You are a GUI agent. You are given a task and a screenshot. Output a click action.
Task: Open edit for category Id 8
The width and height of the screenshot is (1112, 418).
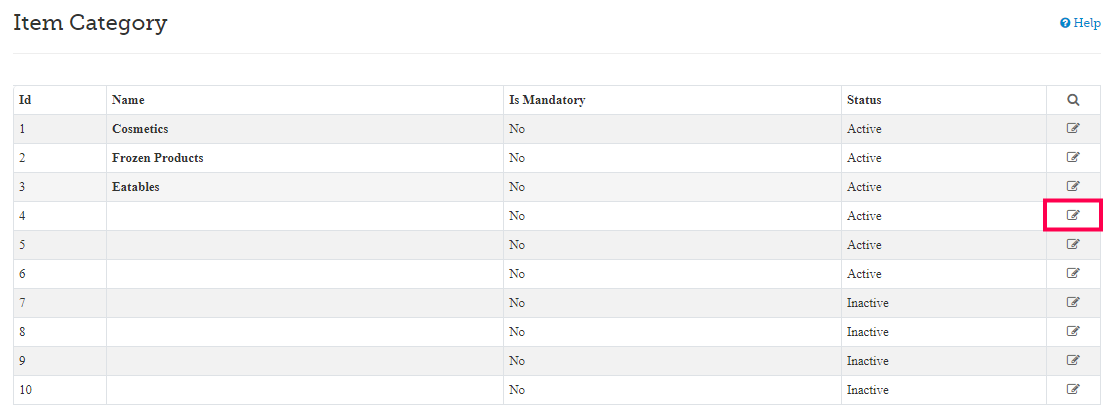point(1073,331)
